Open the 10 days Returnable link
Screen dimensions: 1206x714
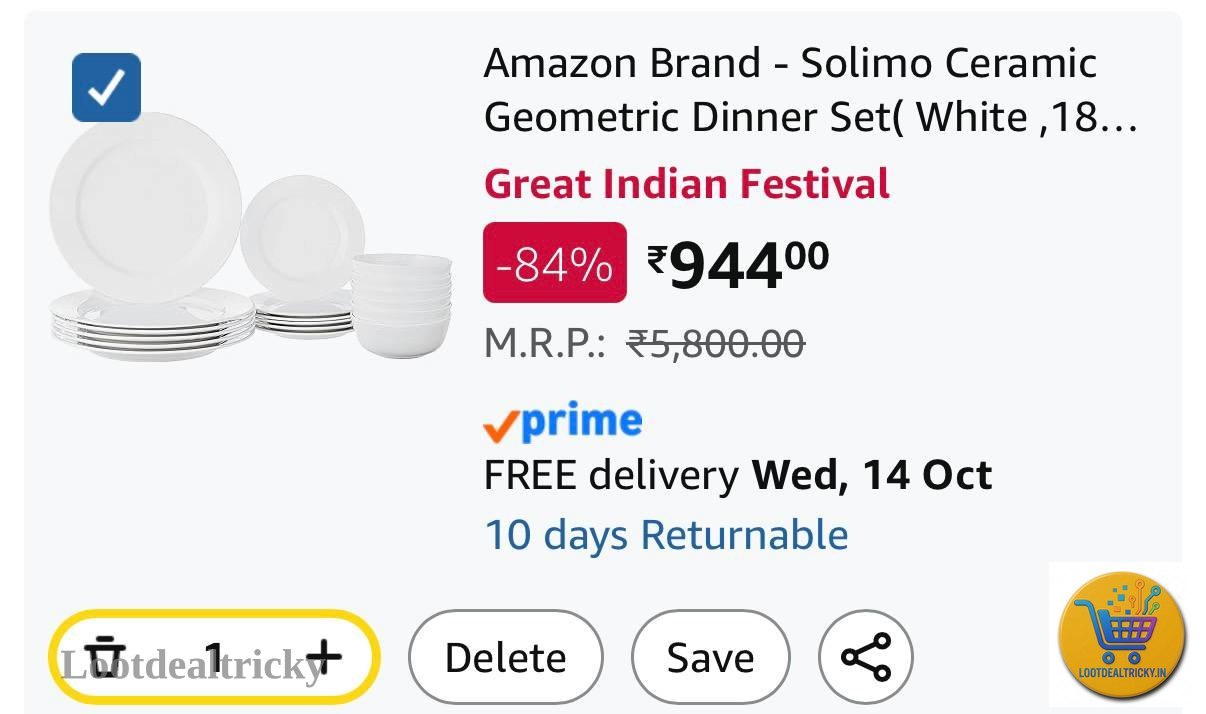666,535
